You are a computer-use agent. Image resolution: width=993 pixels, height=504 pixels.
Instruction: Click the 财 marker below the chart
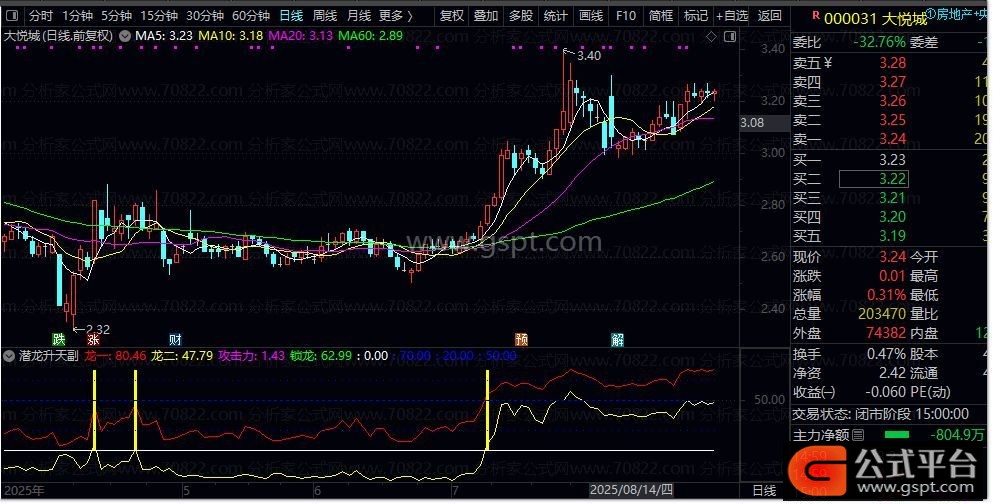[175, 339]
